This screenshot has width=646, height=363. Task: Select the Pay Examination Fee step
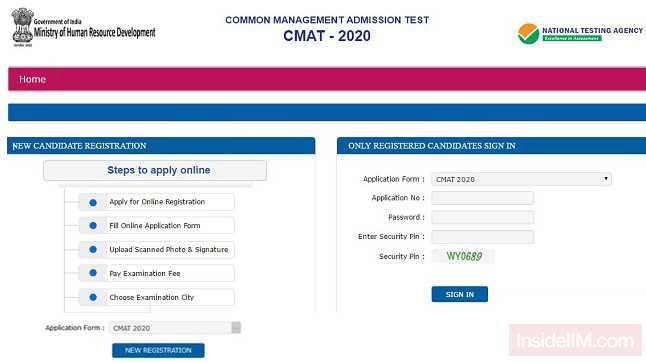click(x=157, y=273)
